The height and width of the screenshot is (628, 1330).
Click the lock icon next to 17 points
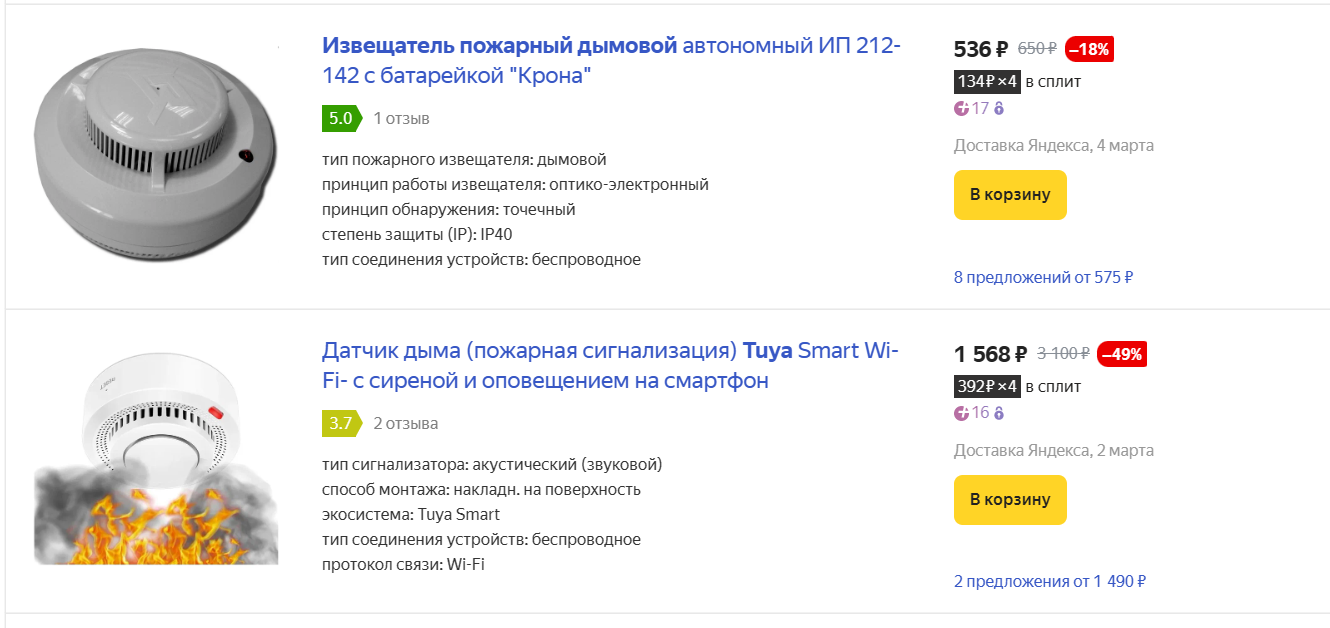[998, 108]
